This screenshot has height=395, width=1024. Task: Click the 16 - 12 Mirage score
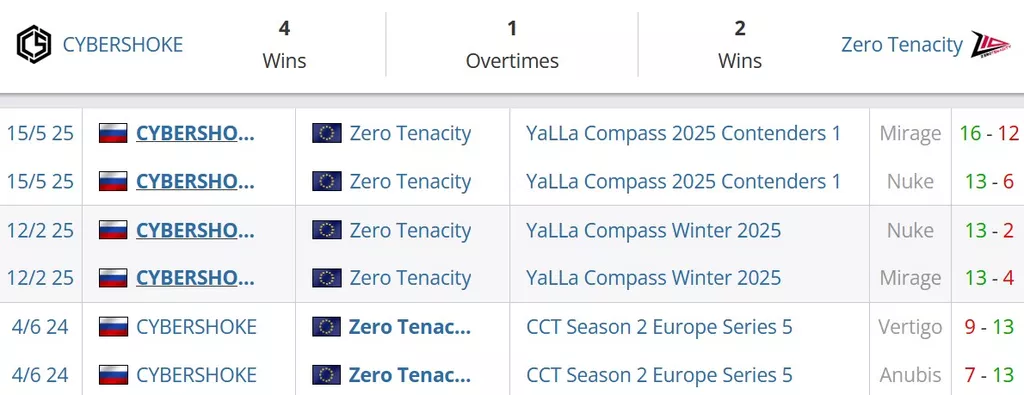click(x=989, y=133)
